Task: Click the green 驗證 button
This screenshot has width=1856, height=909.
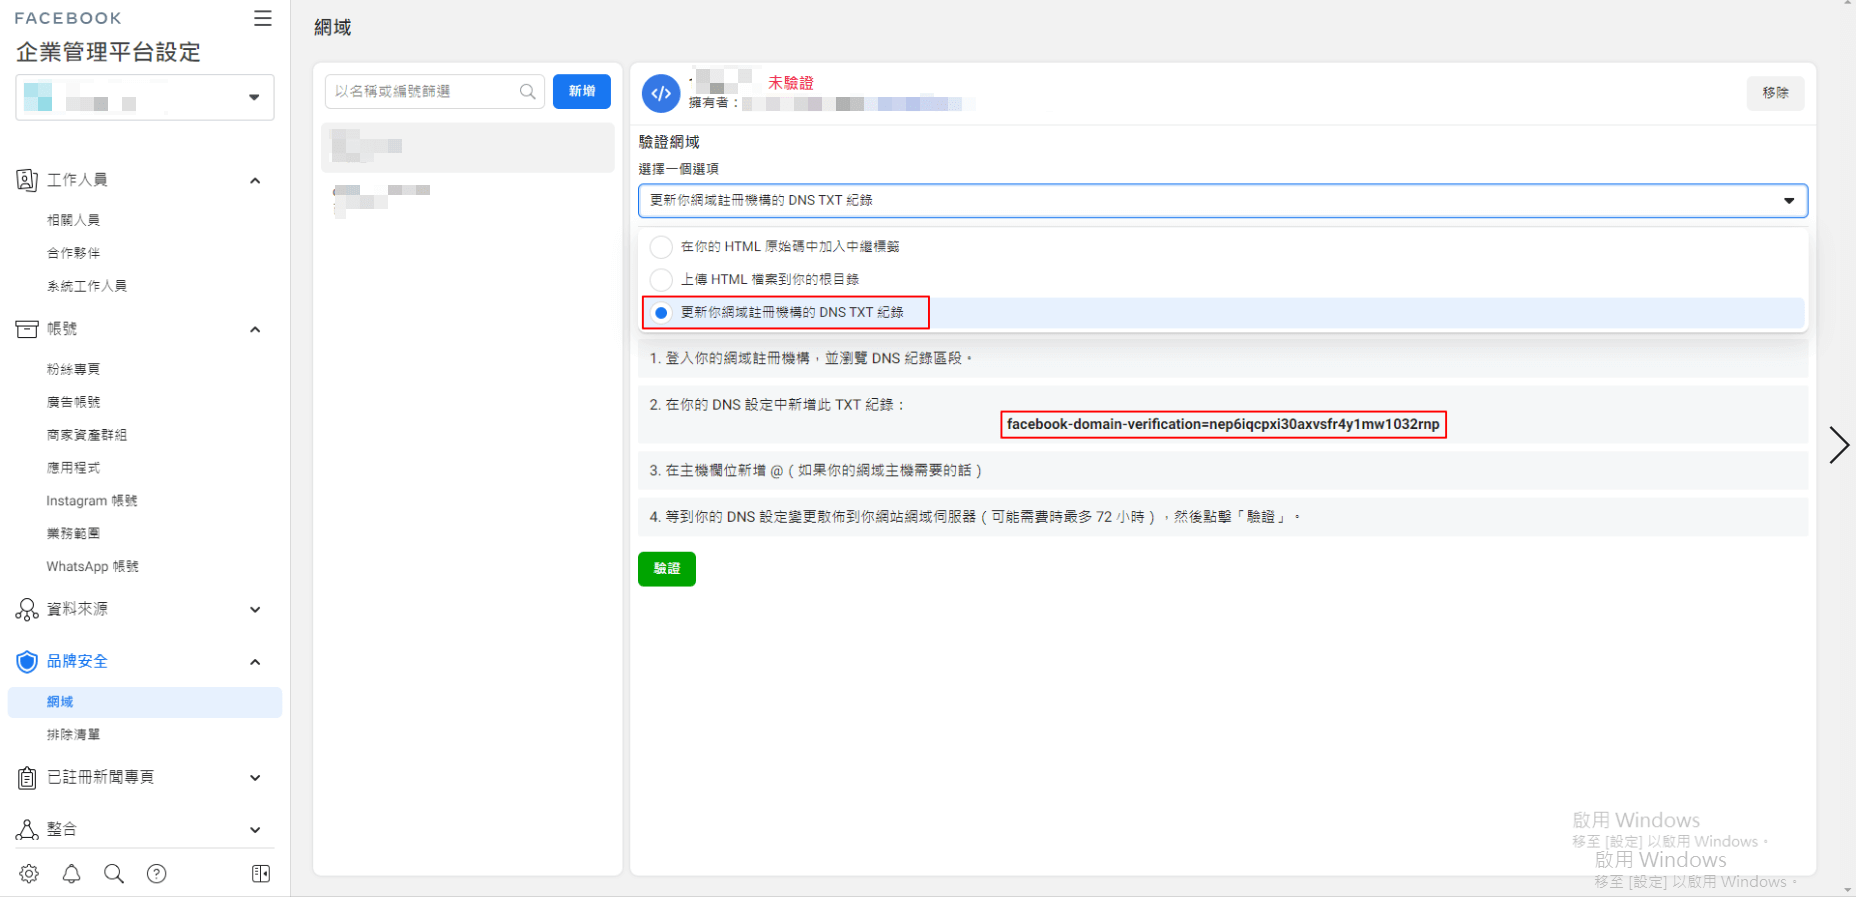Action: click(667, 569)
